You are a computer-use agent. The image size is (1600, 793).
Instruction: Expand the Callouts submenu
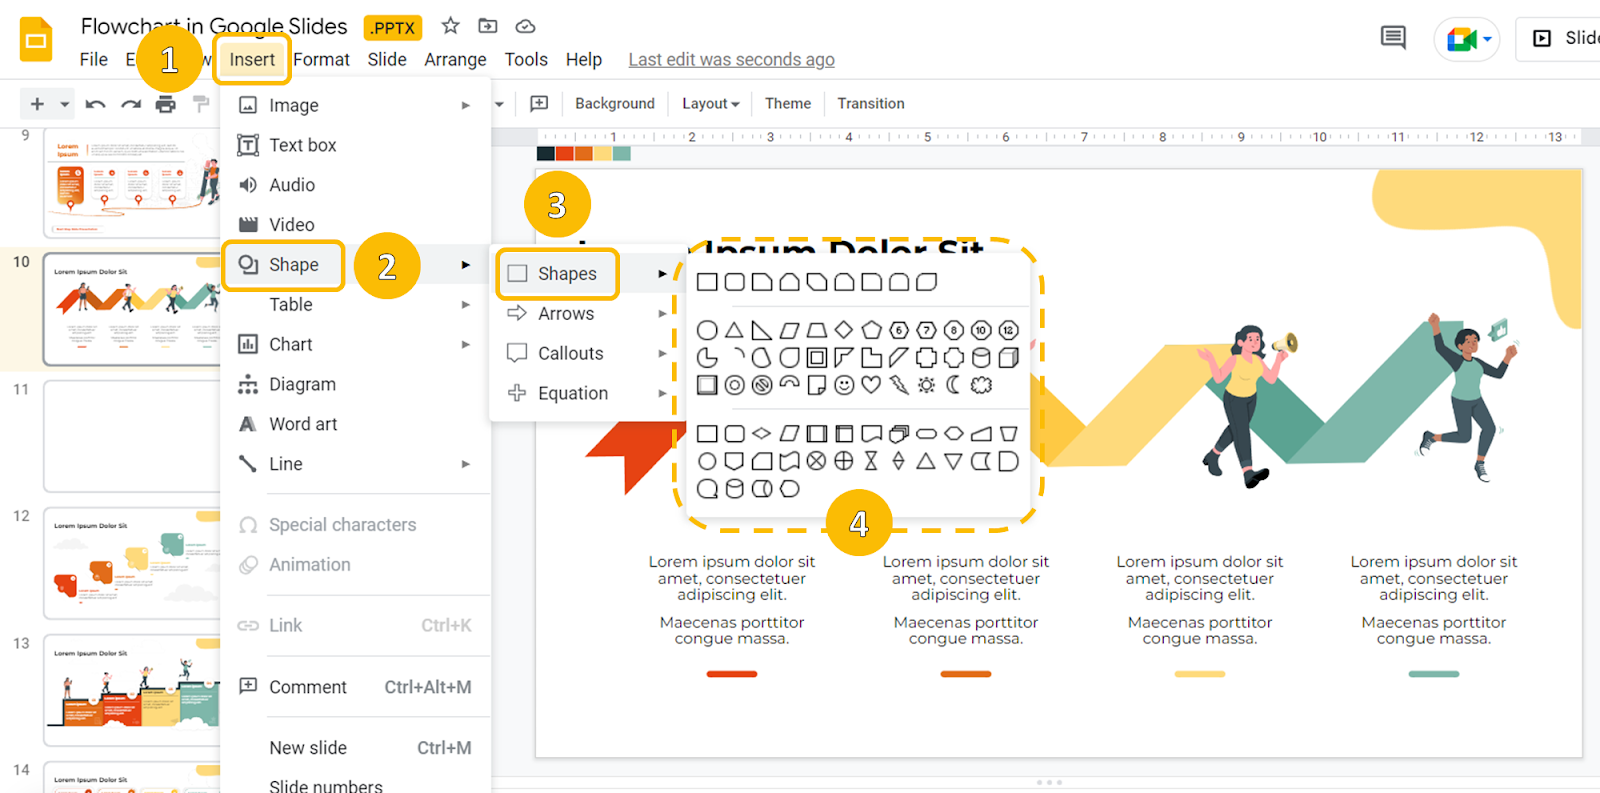587,353
